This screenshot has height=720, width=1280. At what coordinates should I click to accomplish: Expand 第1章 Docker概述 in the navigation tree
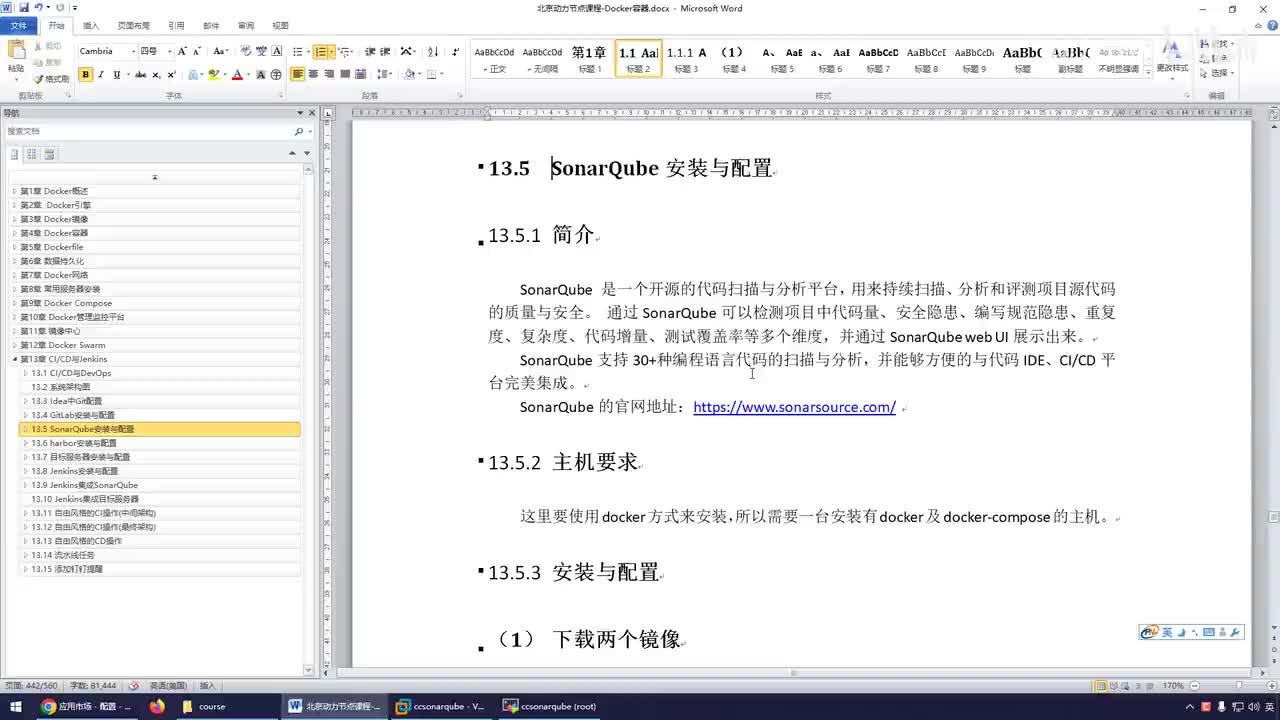coord(14,191)
